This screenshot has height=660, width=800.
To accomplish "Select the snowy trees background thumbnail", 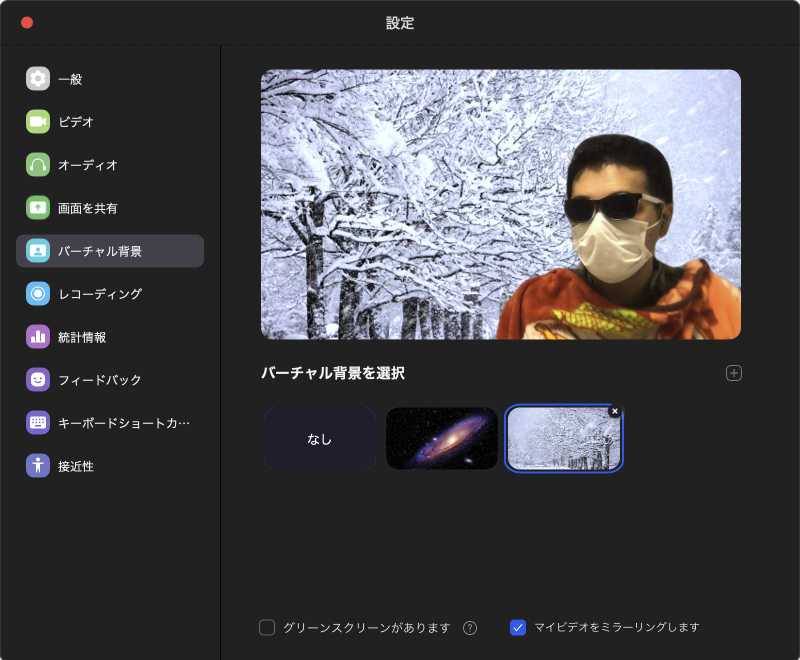I will pyautogui.click(x=564, y=439).
